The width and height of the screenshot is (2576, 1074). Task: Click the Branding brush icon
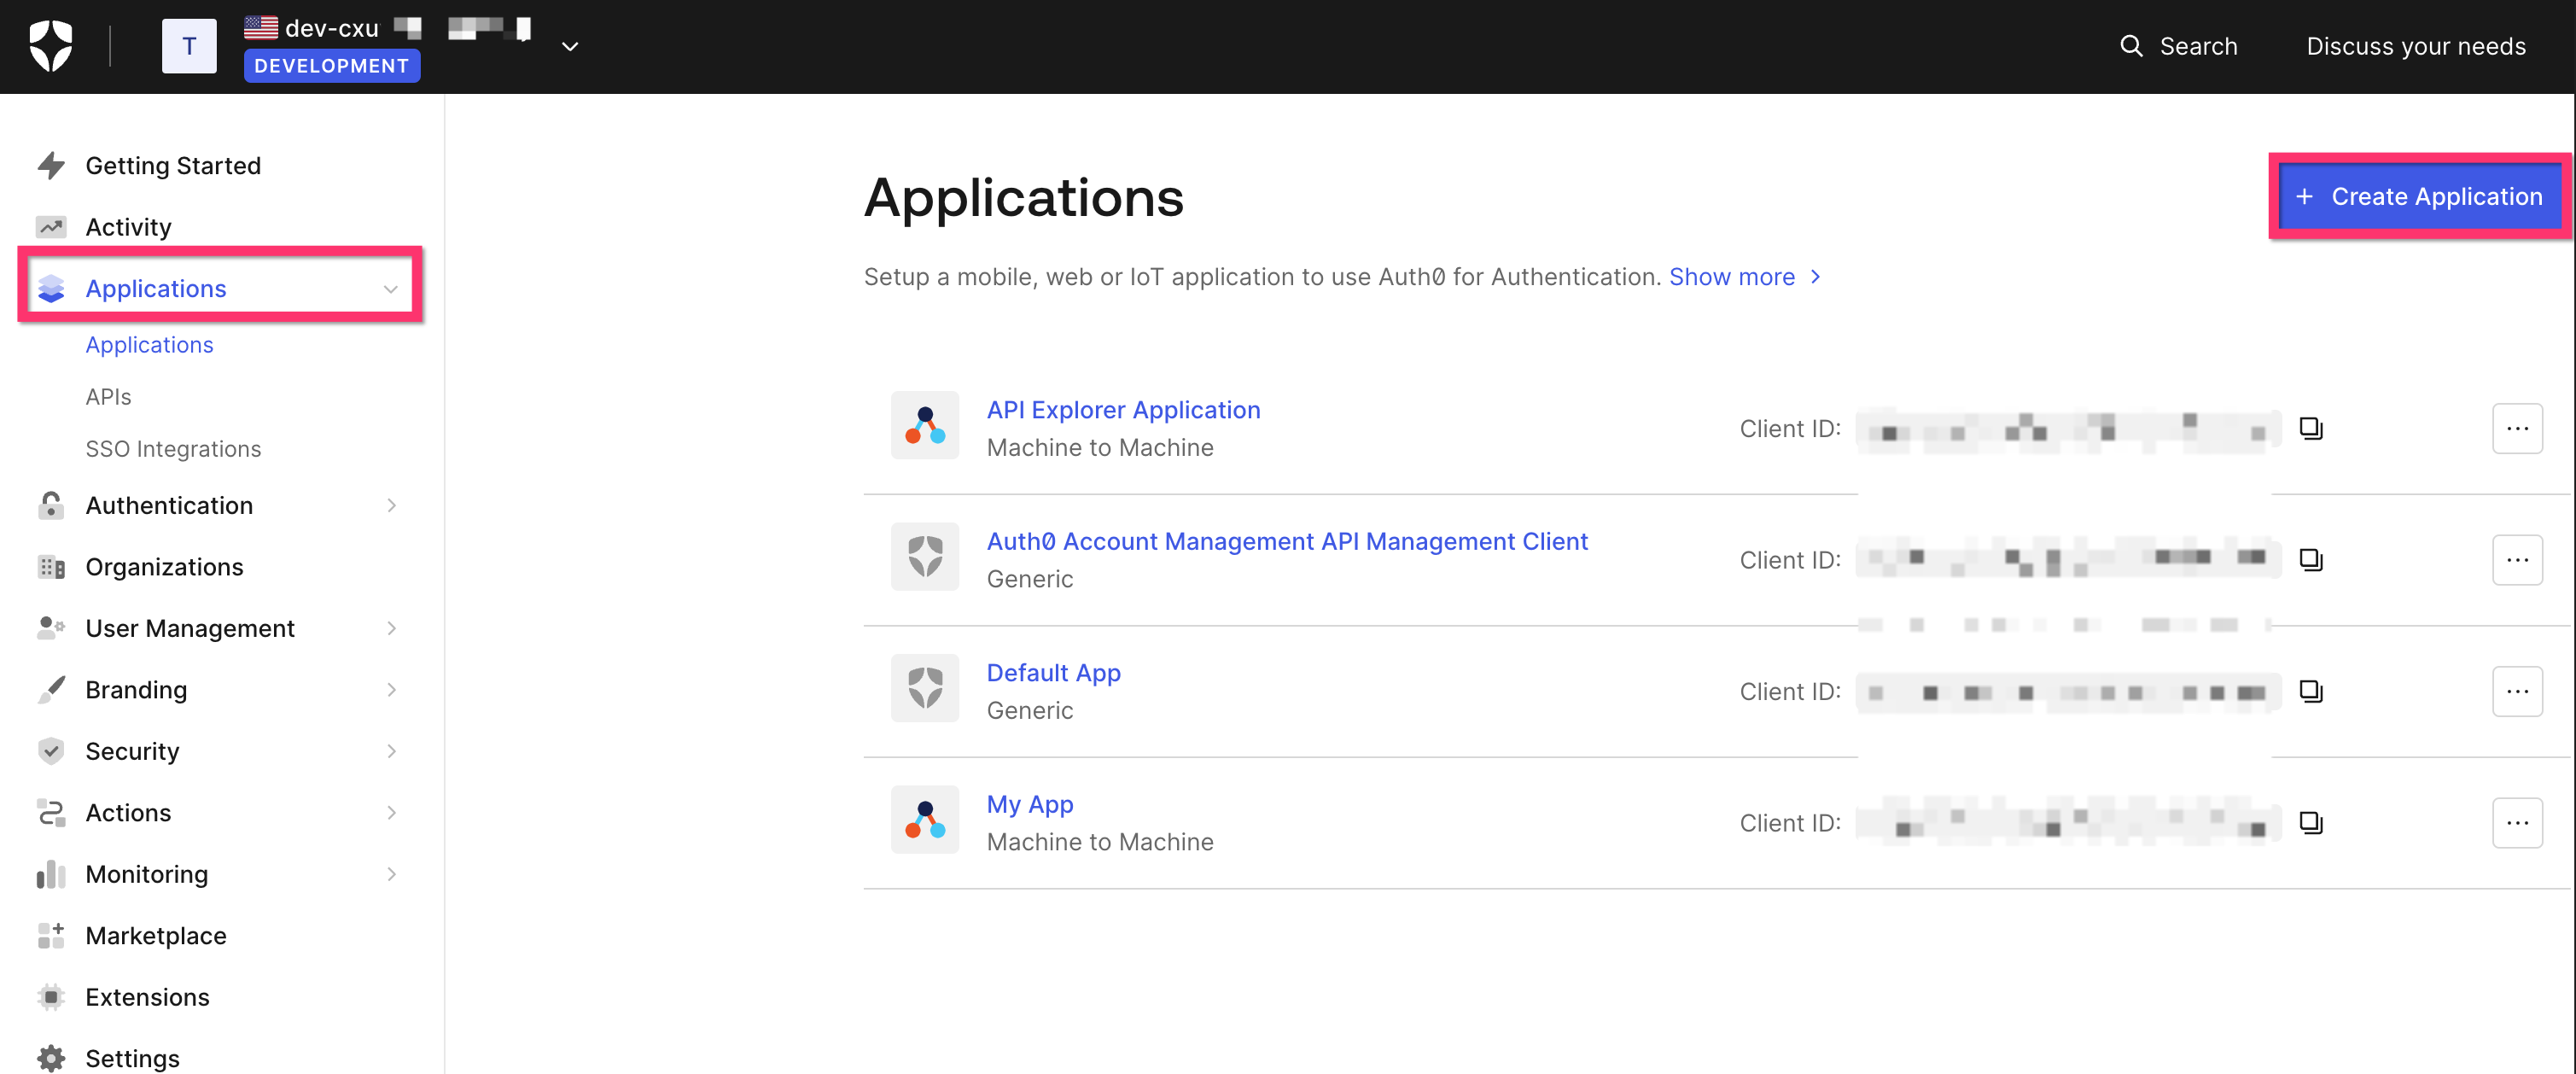point(51,690)
